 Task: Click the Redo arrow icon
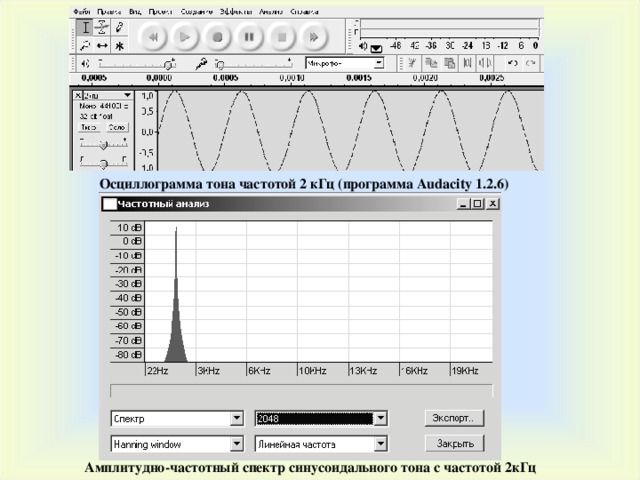tap(530, 63)
